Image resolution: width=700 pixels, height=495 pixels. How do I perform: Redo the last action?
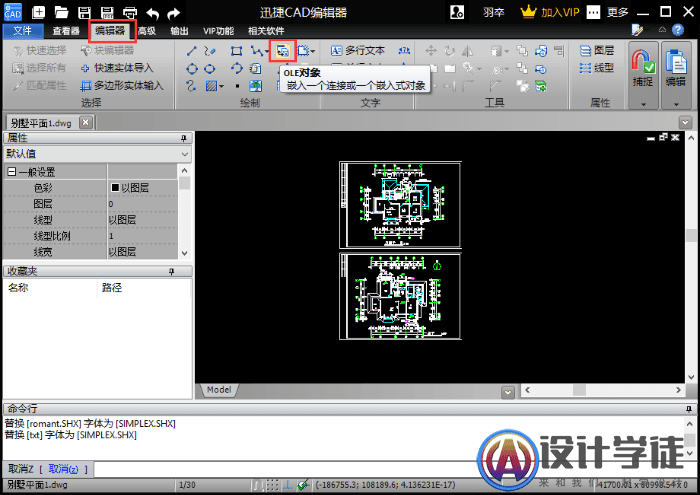click(173, 13)
